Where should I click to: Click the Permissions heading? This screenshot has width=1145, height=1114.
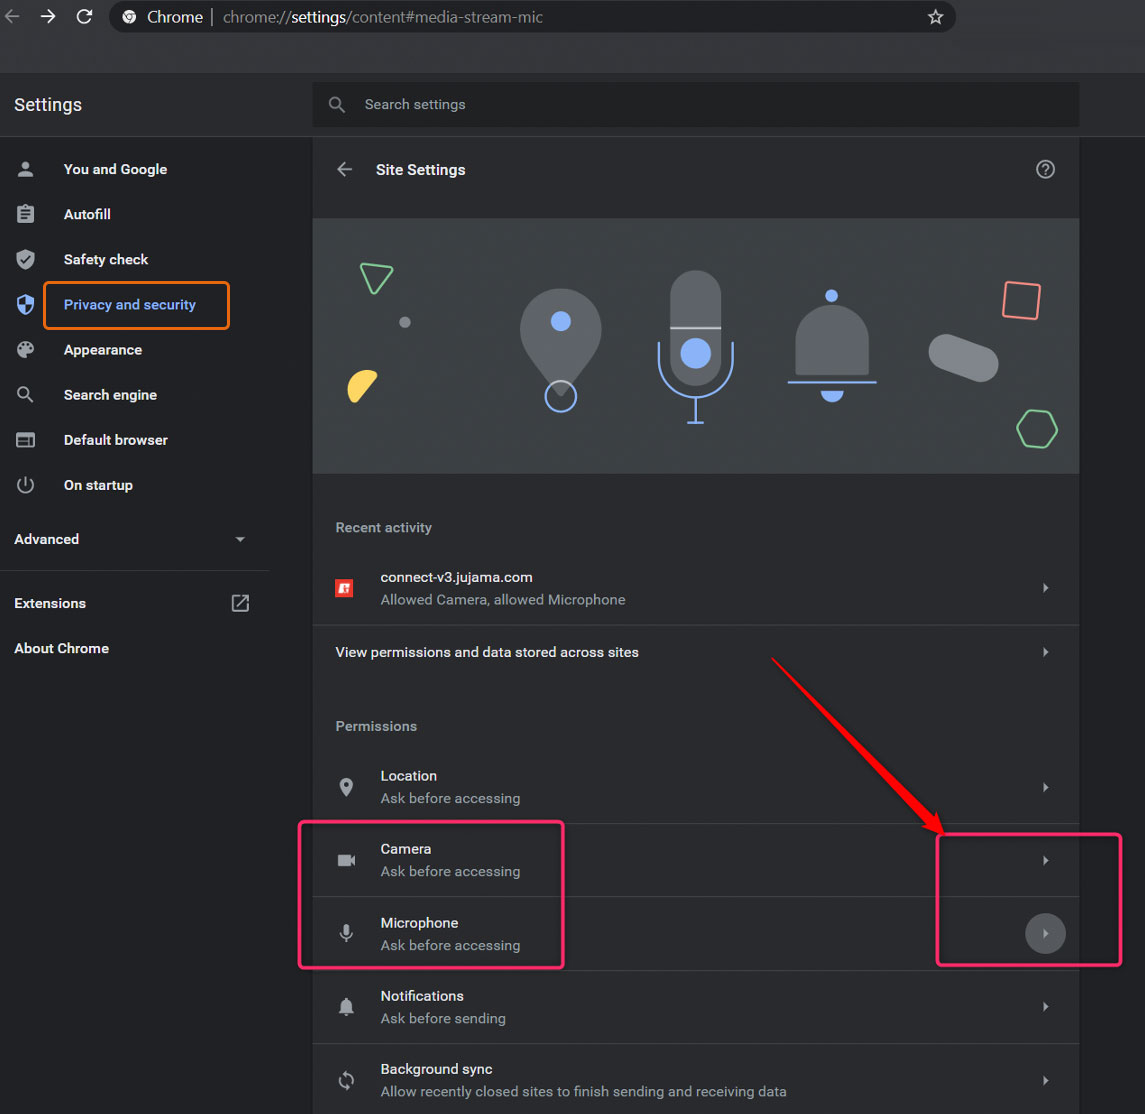tap(376, 726)
